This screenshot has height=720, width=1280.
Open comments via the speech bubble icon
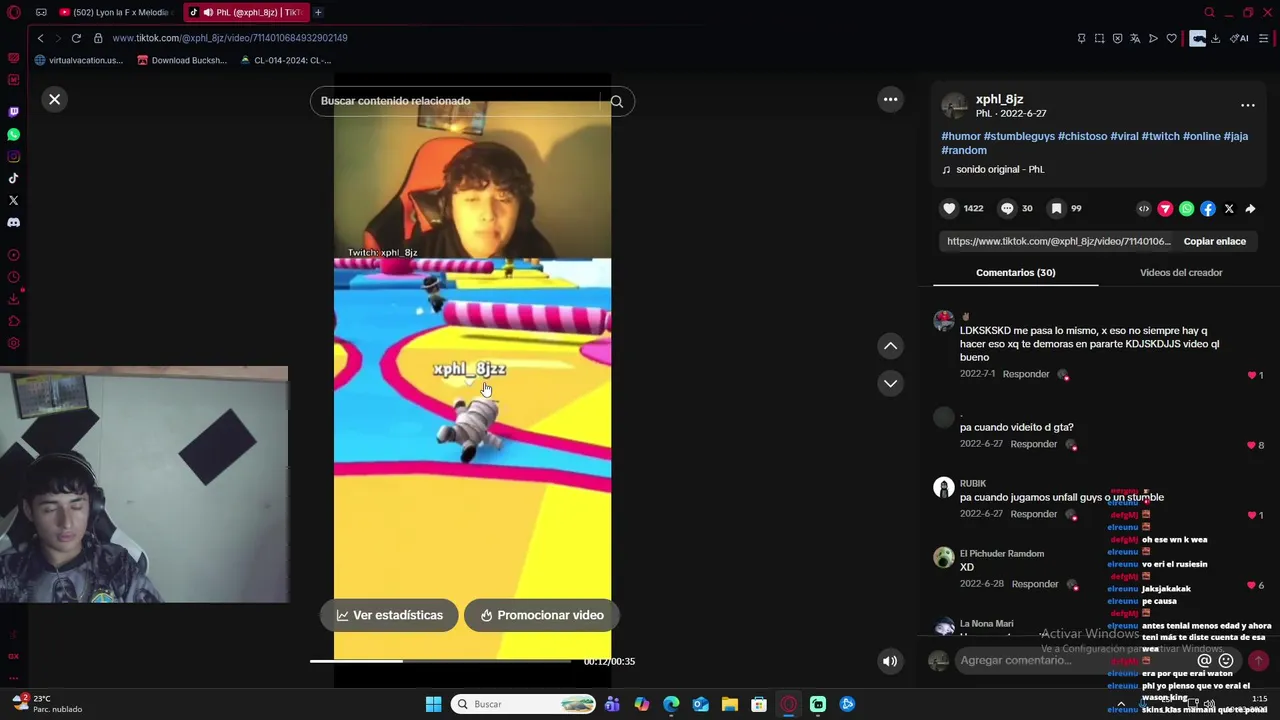[1007, 208]
